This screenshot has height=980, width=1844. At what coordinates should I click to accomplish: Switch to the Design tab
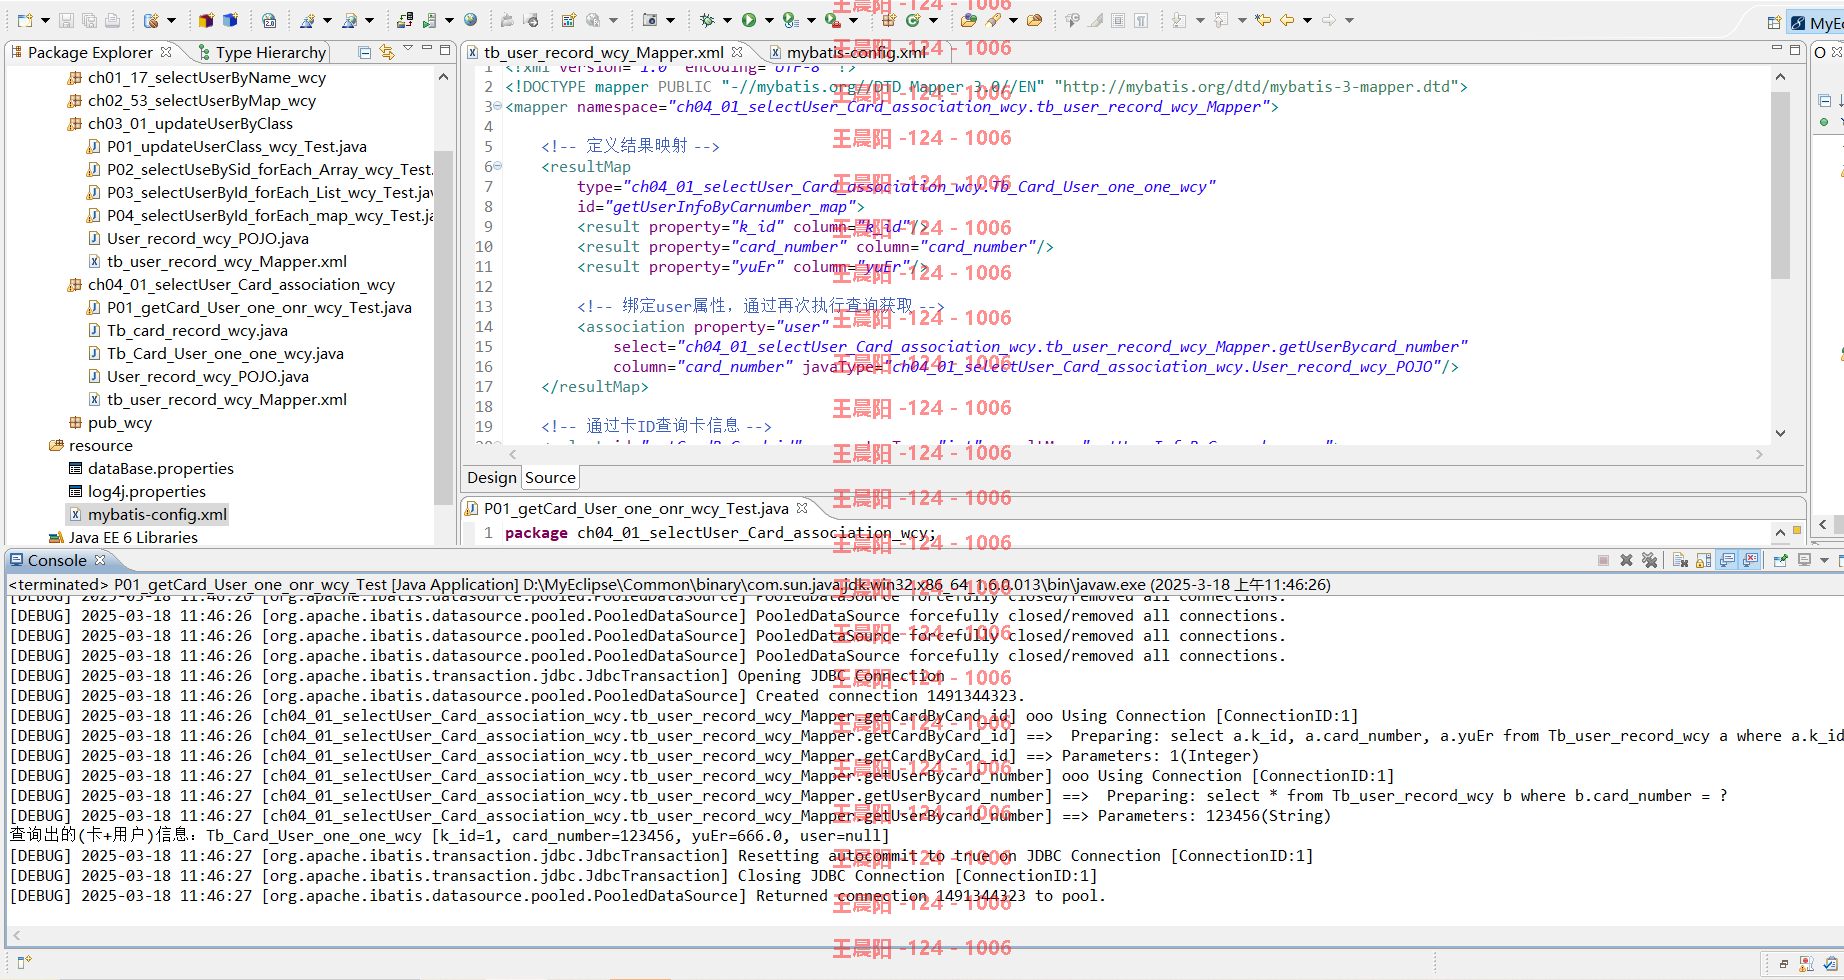[492, 478]
